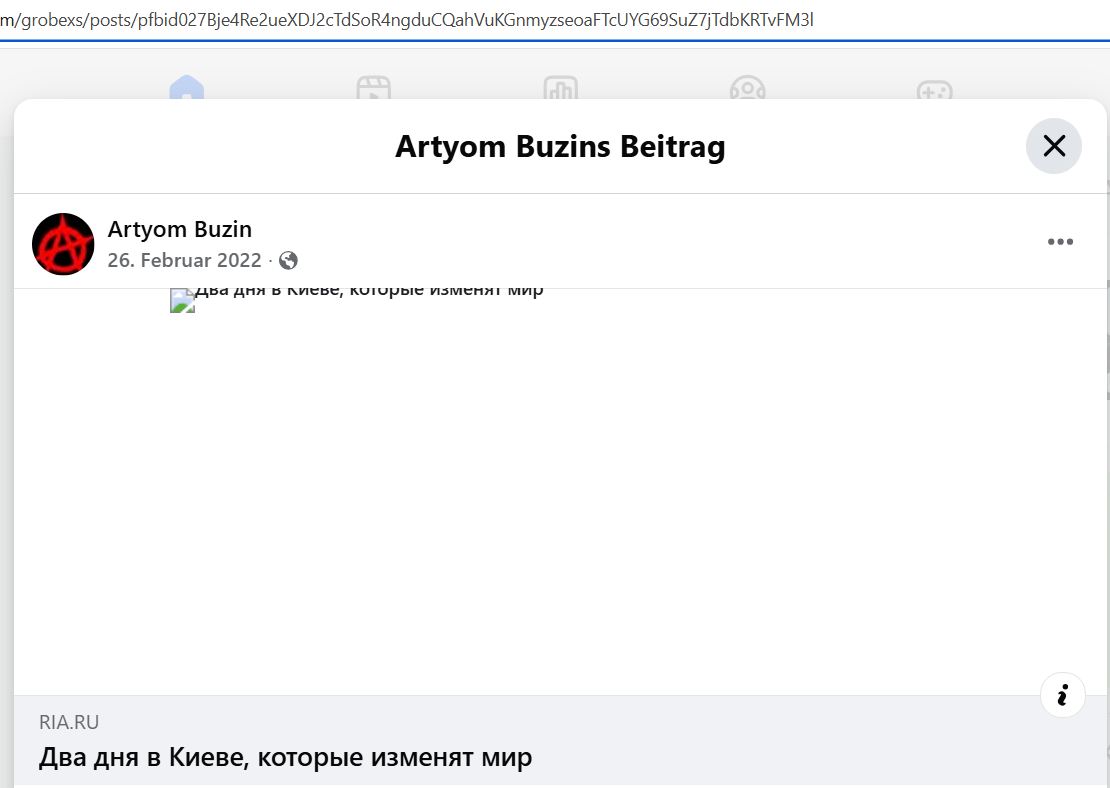1110x788 pixels.
Task: Click the link info 'i' icon
Action: [x=1062, y=695]
